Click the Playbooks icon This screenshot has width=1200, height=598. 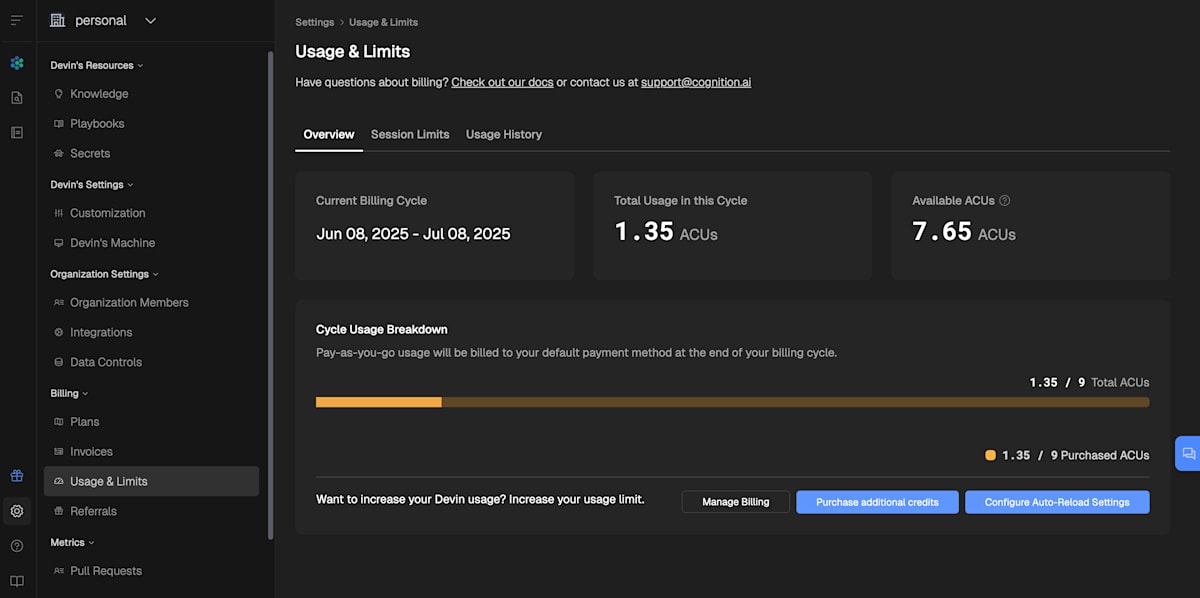point(59,124)
